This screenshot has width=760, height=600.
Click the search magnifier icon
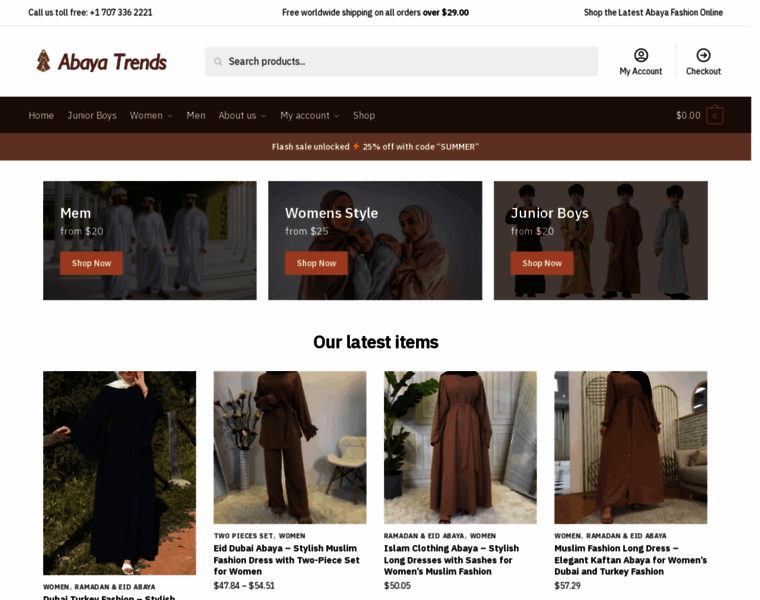point(218,62)
